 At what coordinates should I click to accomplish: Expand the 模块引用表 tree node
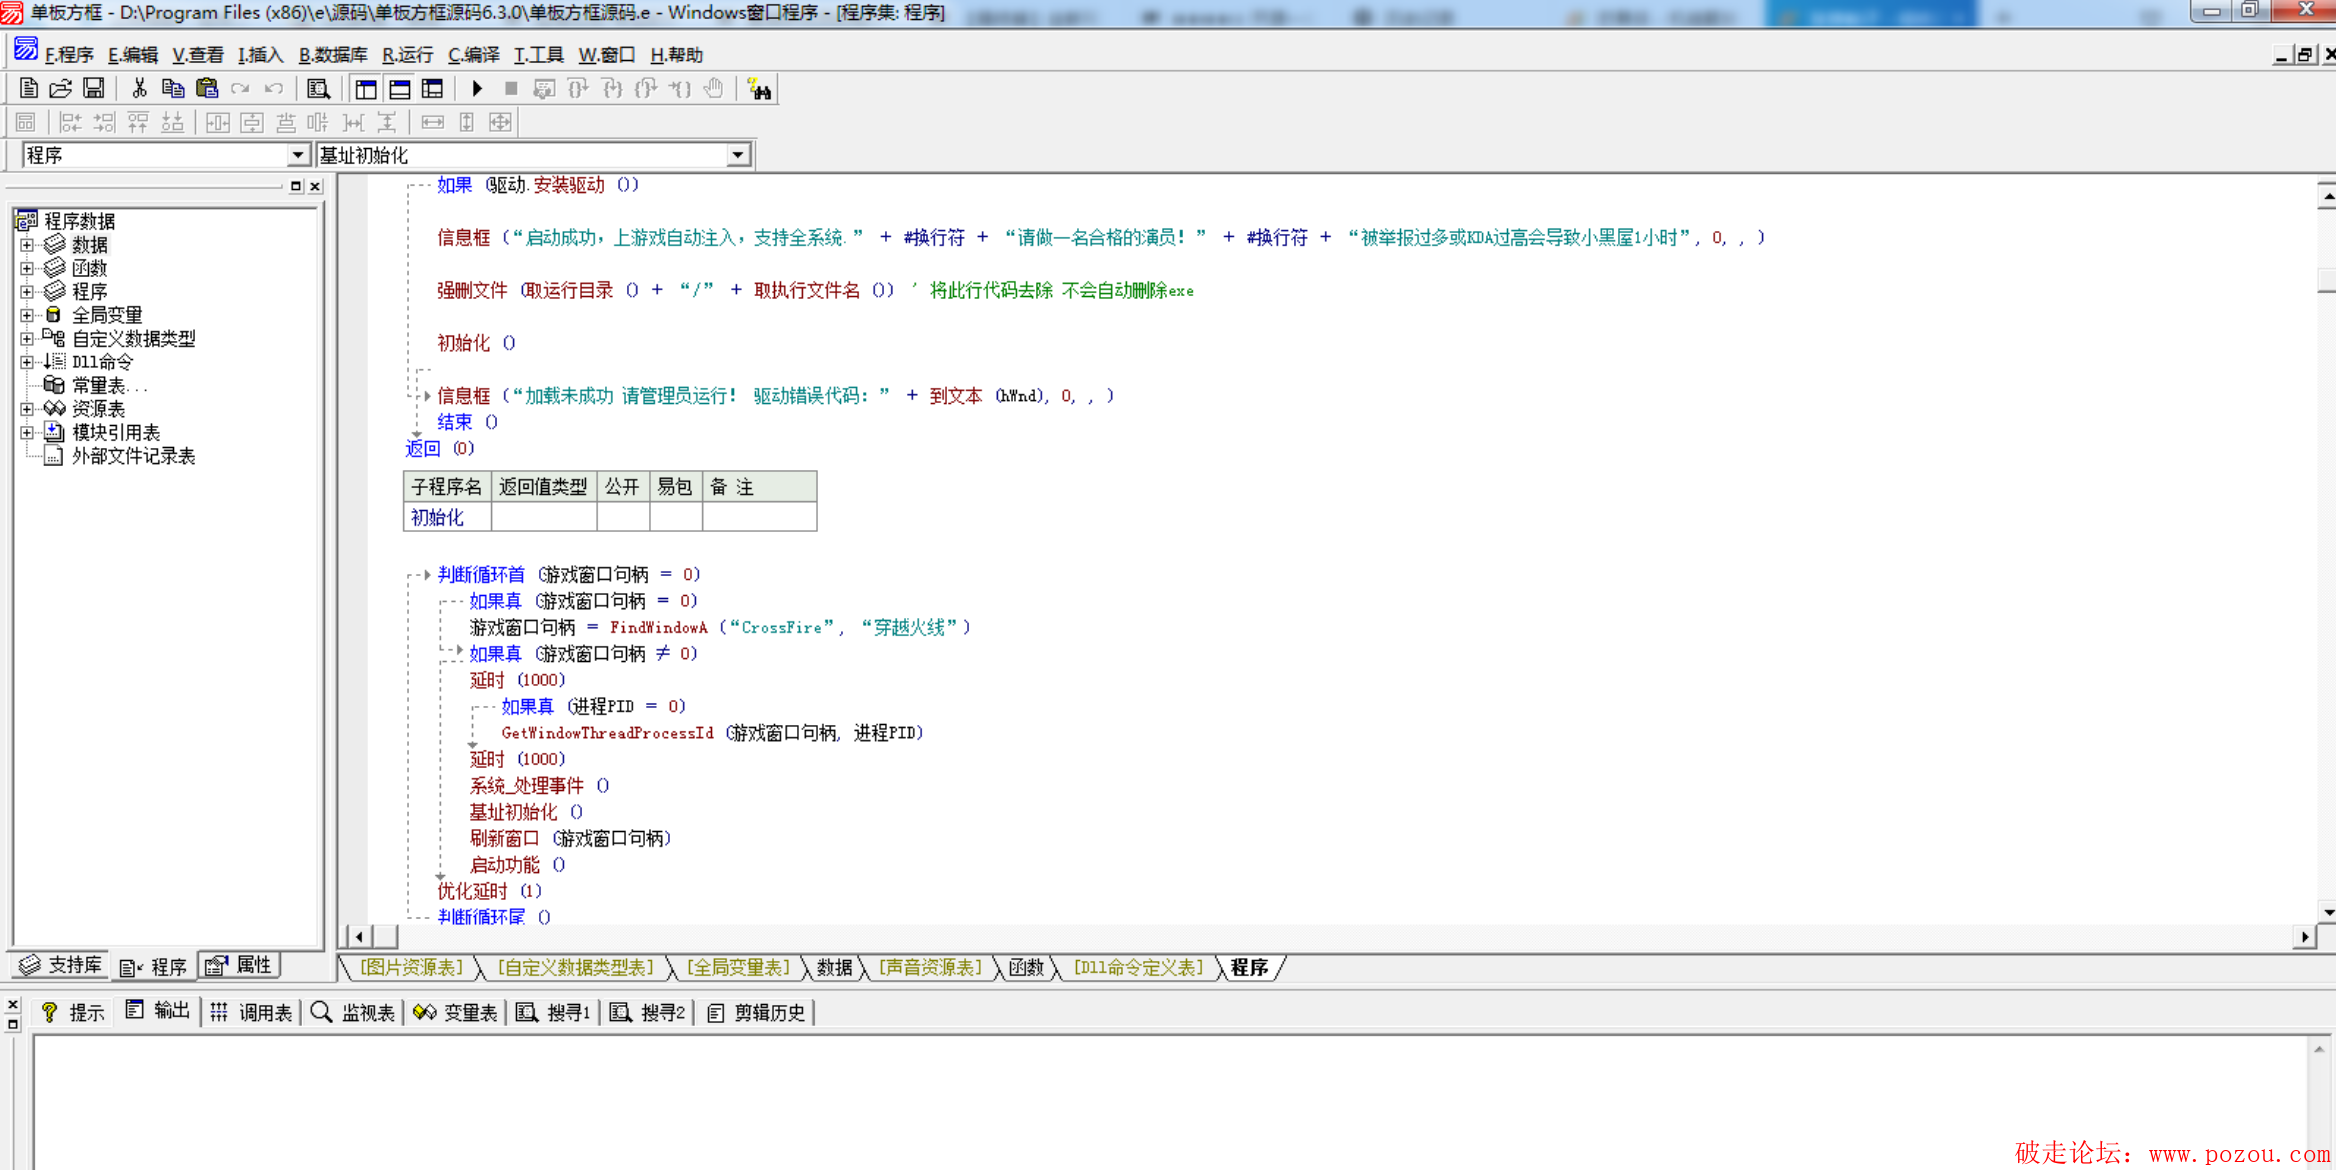click(27, 432)
